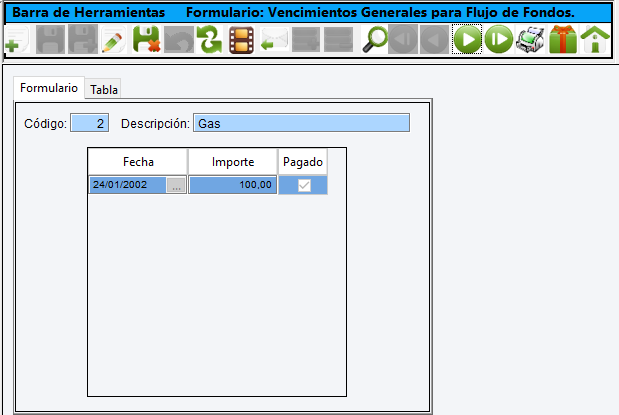This screenshot has height=415, width=619.
Task: Click the green refresh arrows icon
Action: click(210, 39)
